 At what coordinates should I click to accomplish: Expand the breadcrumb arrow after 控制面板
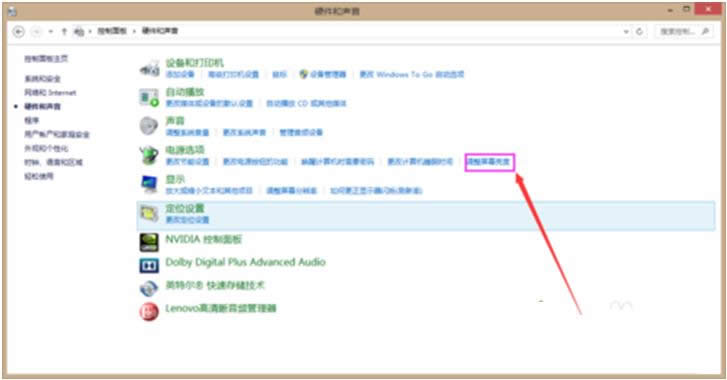click(x=134, y=31)
